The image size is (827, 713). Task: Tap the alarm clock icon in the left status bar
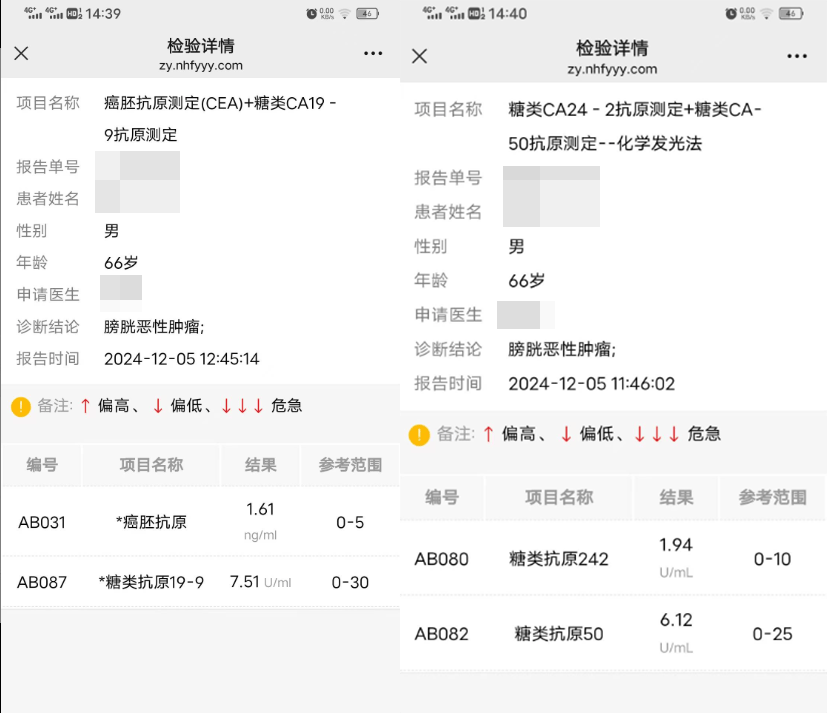[x=313, y=13]
